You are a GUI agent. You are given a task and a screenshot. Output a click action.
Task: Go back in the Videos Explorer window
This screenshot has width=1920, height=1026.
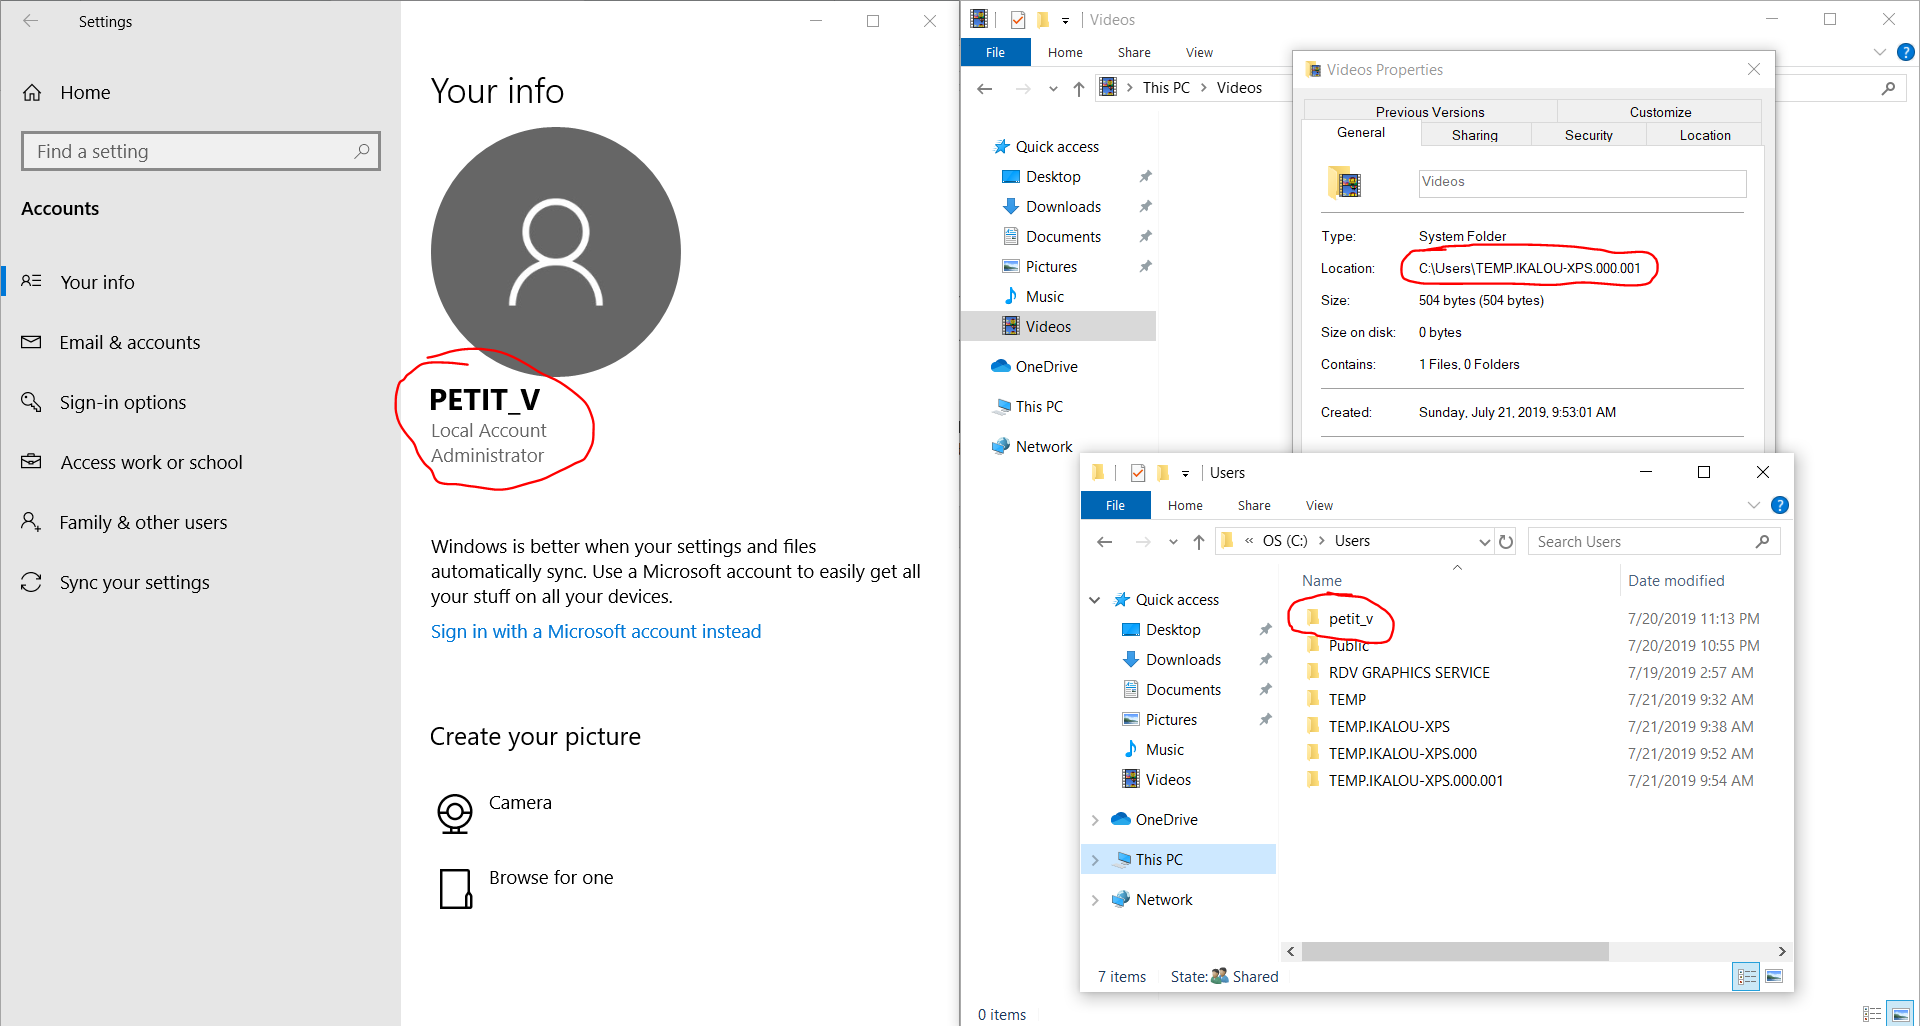[985, 88]
